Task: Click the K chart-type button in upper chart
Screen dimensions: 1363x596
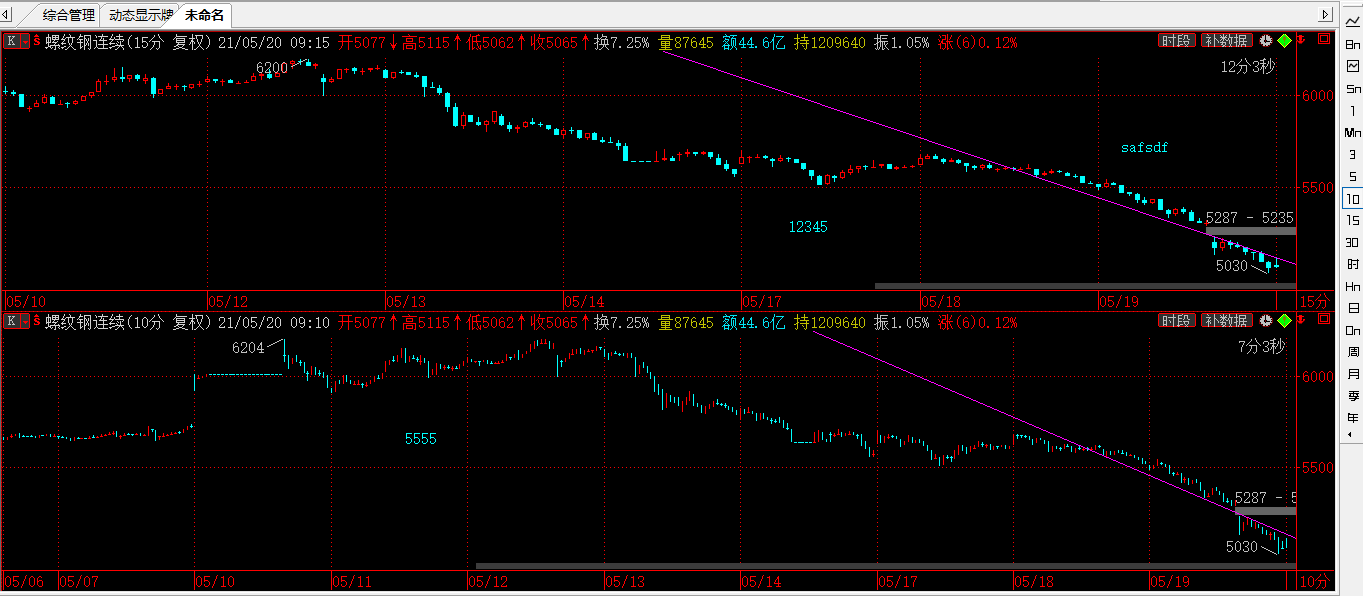Action: tap(12, 41)
